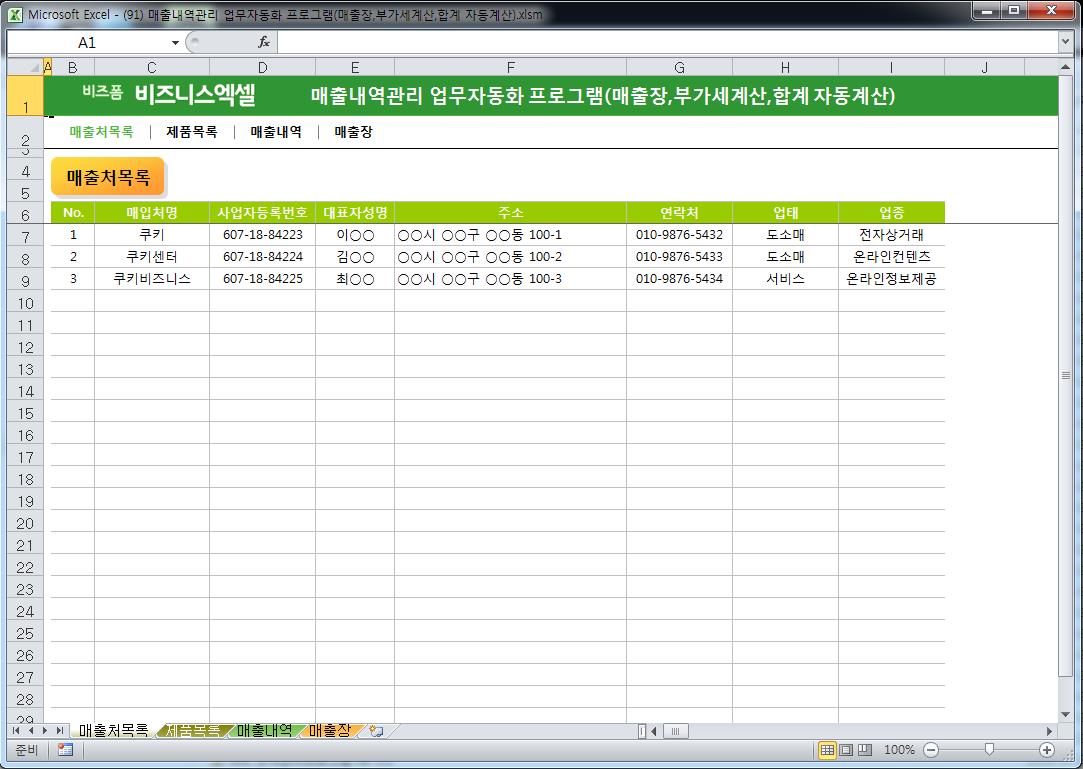Open the 매출장 sheet tab
The width and height of the screenshot is (1083, 769).
coord(330,731)
